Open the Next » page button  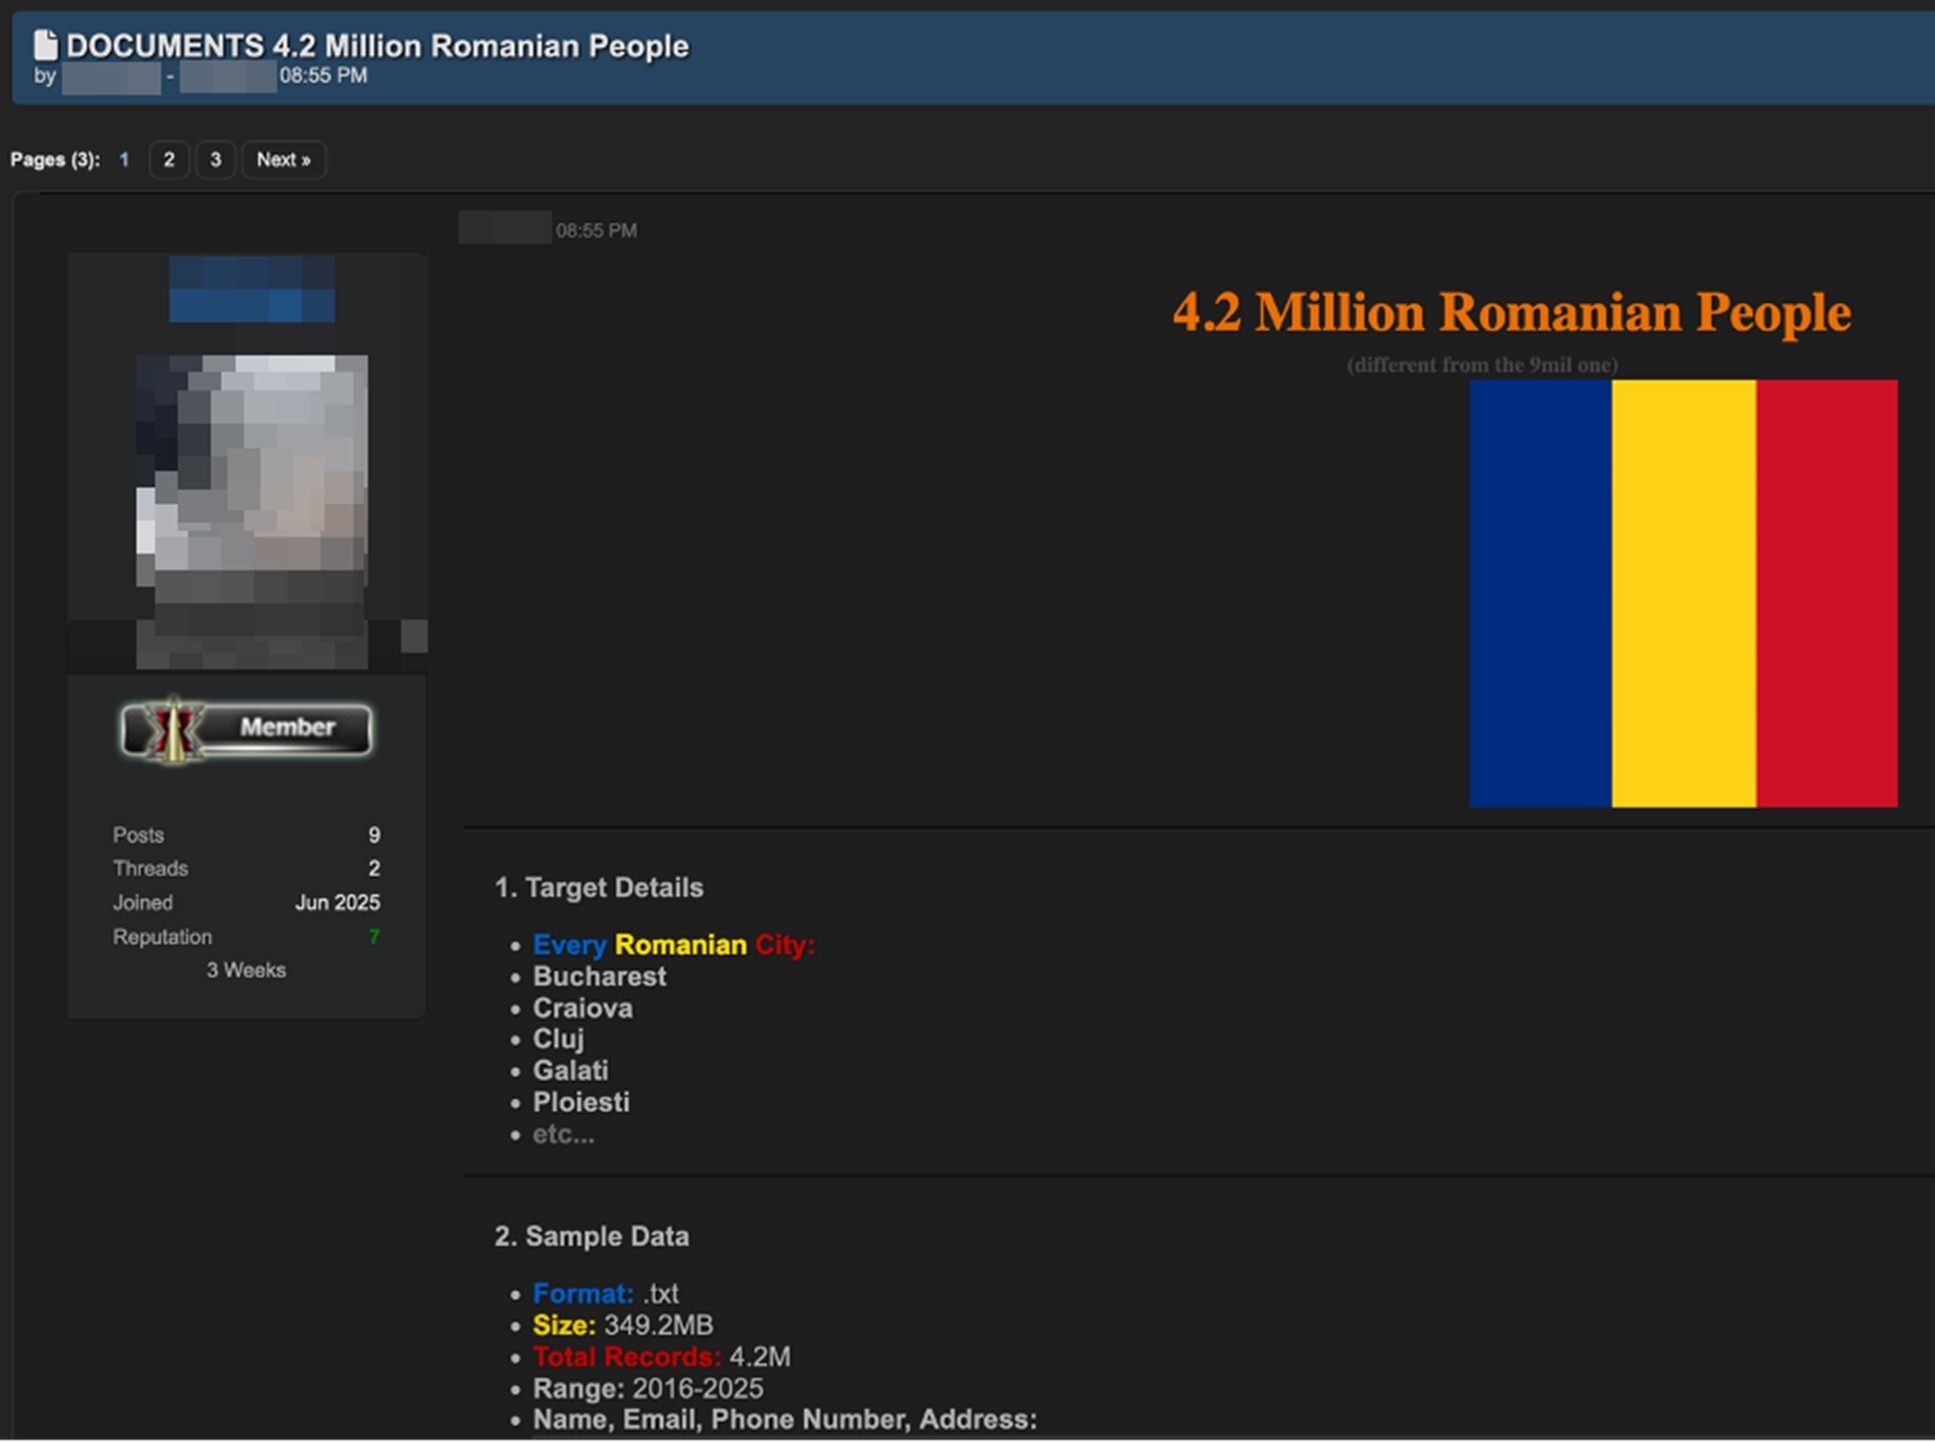(x=283, y=159)
